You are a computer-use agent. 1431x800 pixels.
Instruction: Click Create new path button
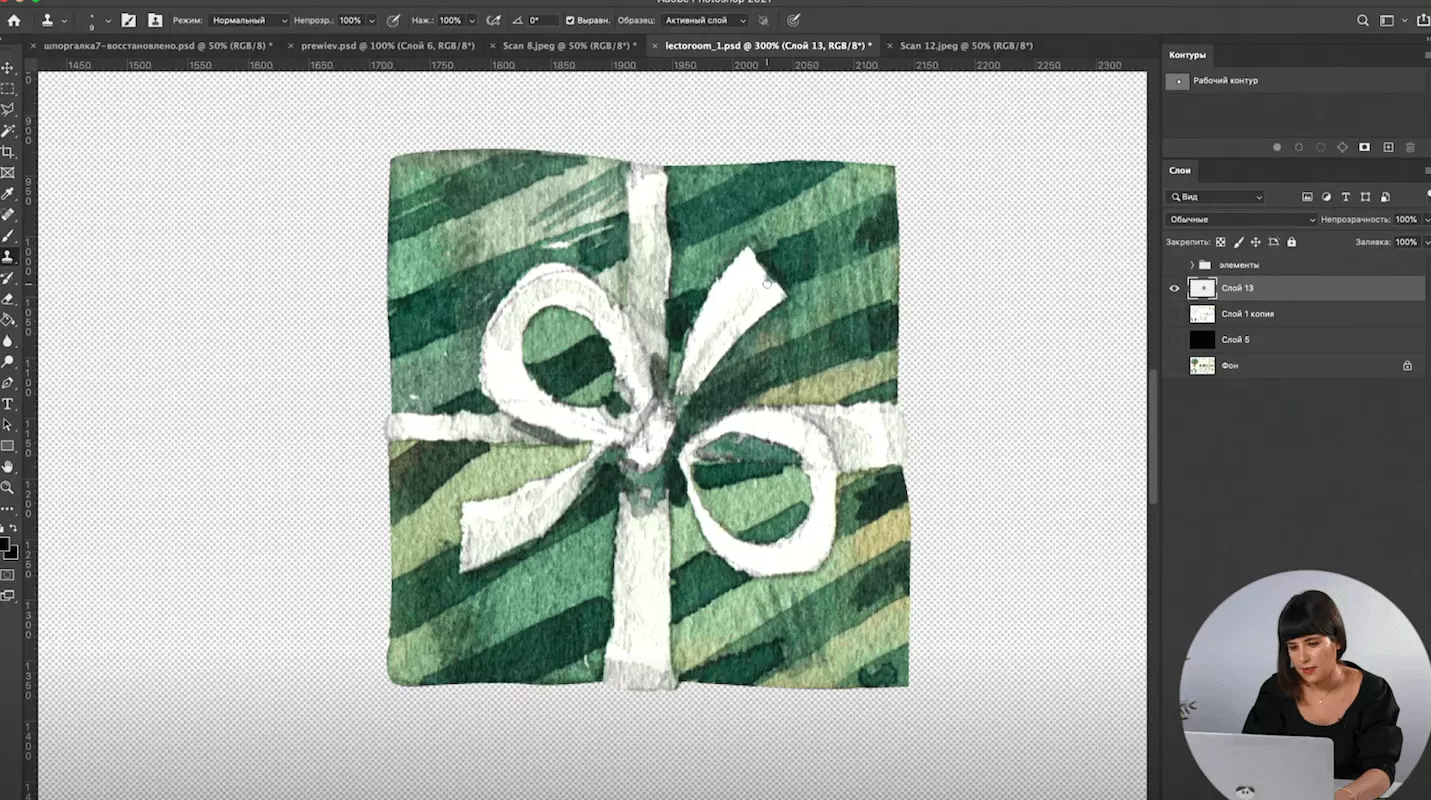click(x=1388, y=147)
